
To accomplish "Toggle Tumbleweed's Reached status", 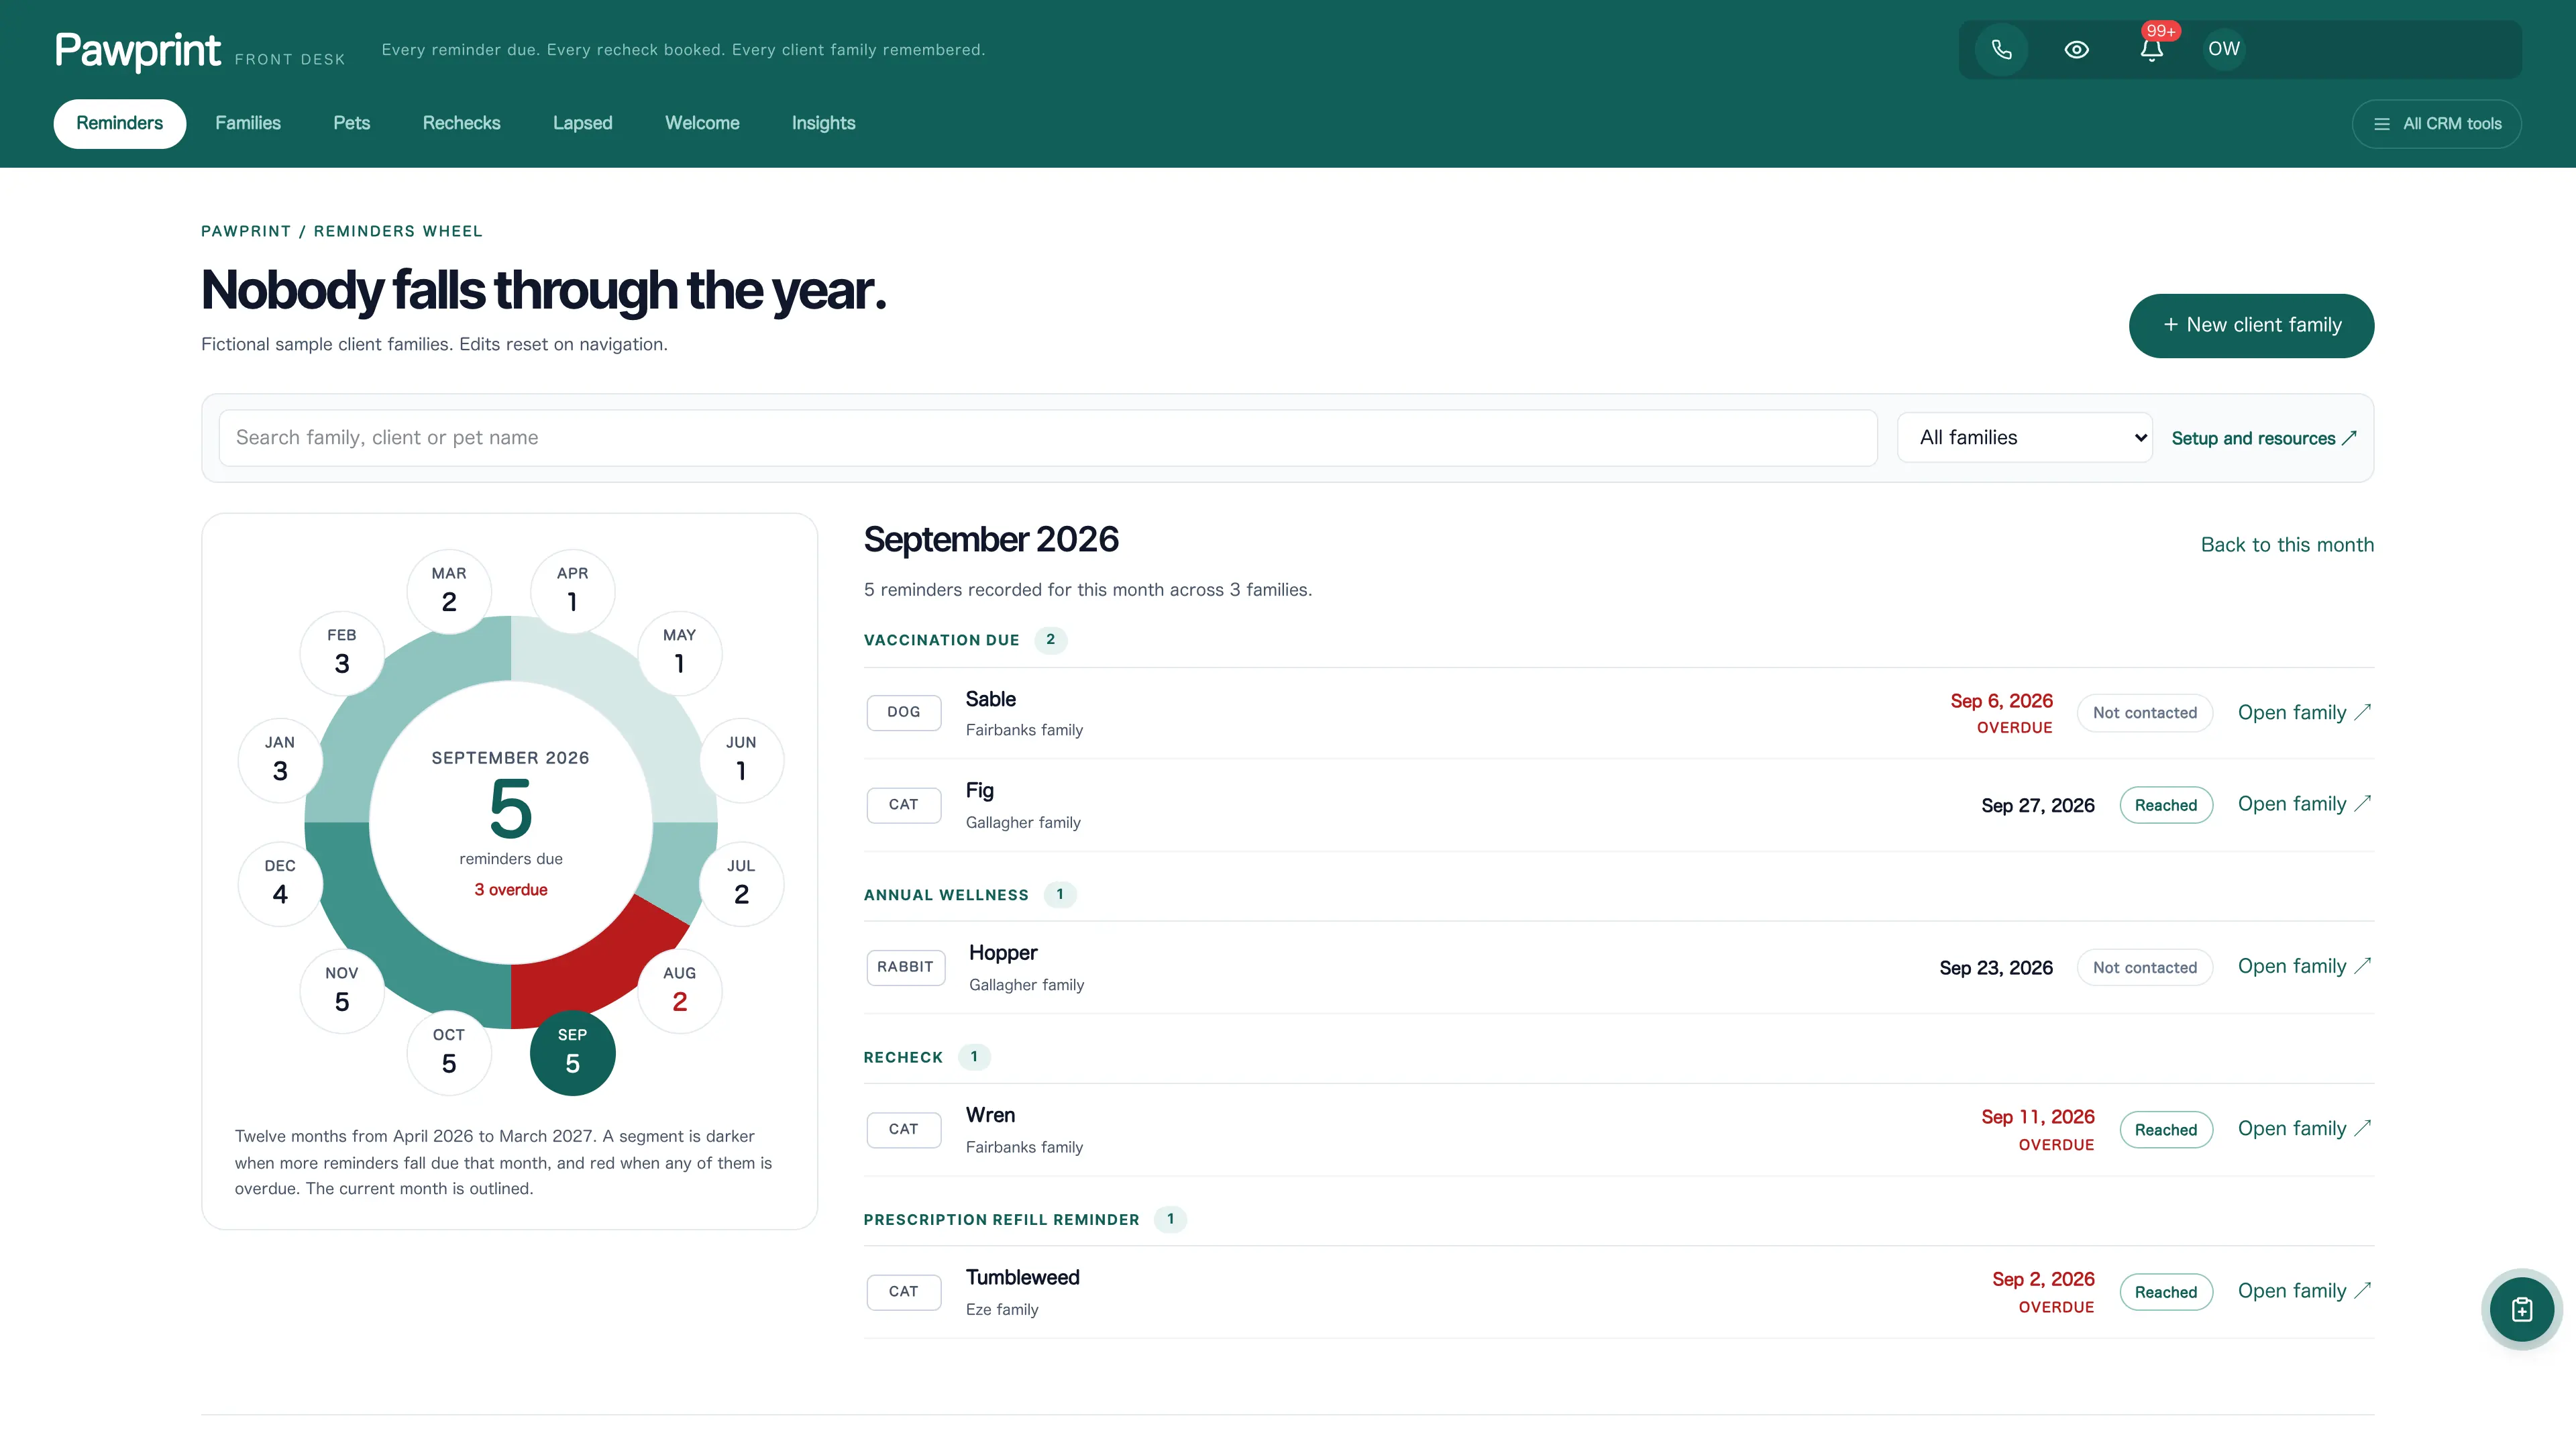I will pyautogui.click(x=2165, y=1292).
